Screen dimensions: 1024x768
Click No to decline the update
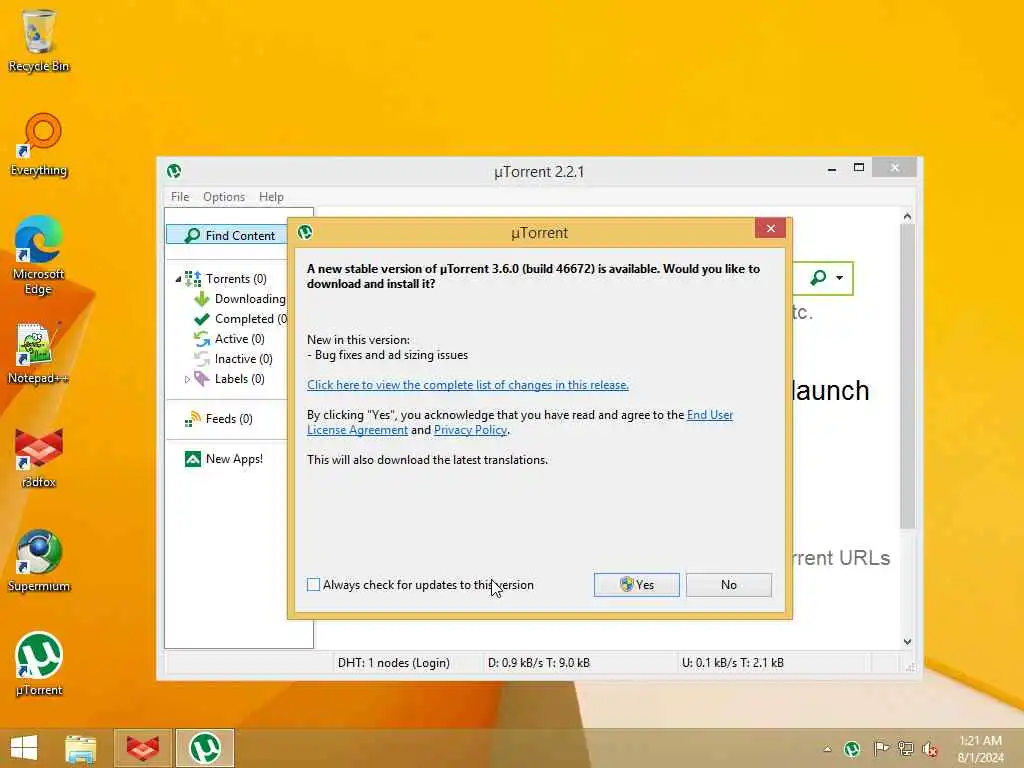click(x=729, y=584)
